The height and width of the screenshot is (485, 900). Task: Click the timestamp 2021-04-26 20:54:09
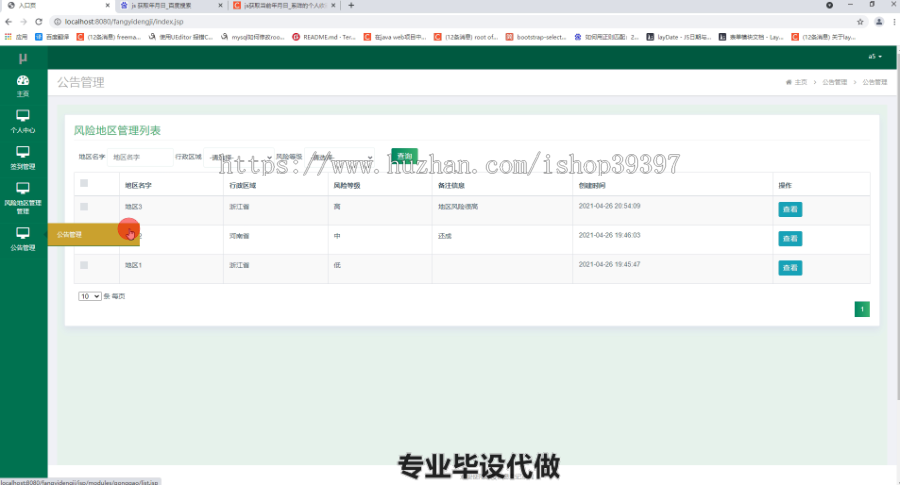click(610, 206)
